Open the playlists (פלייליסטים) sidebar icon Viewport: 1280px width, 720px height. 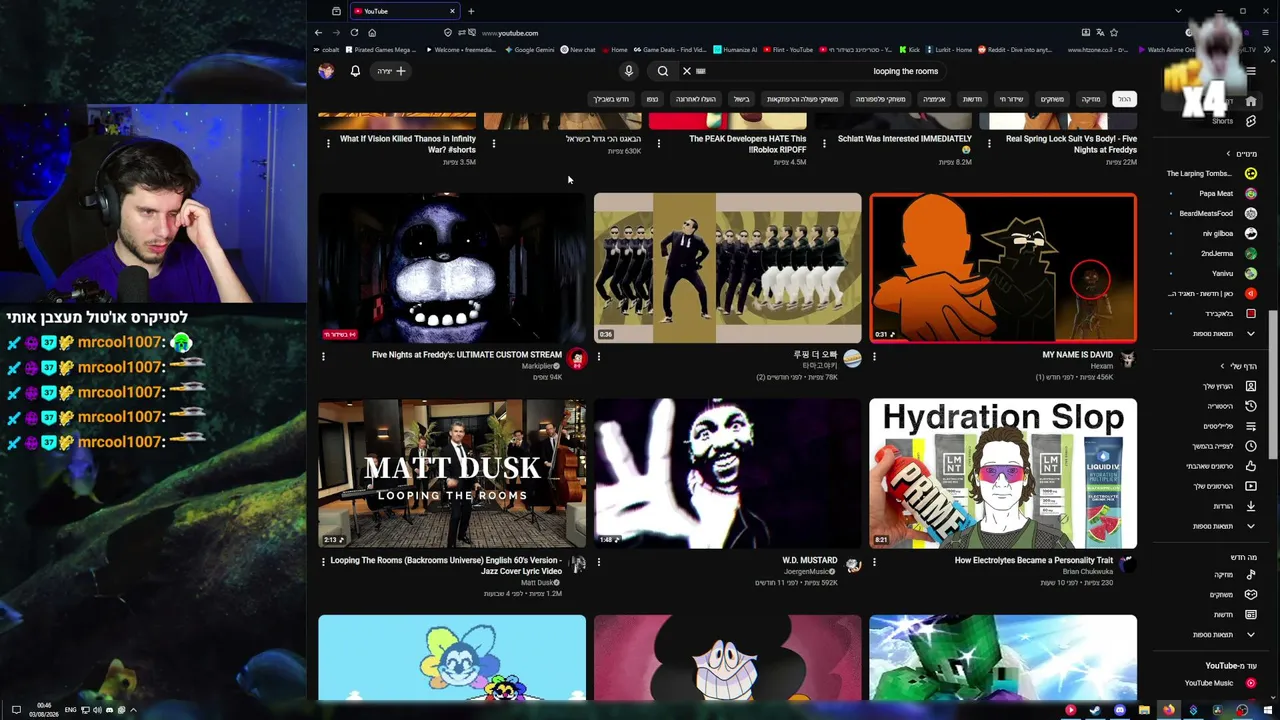pyautogui.click(x=1250, y=426)
